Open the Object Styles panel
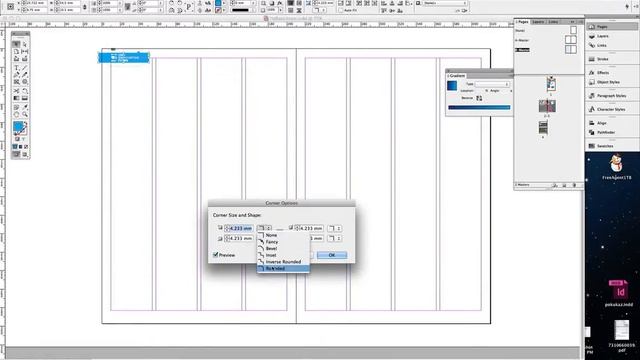 (612, 82)
